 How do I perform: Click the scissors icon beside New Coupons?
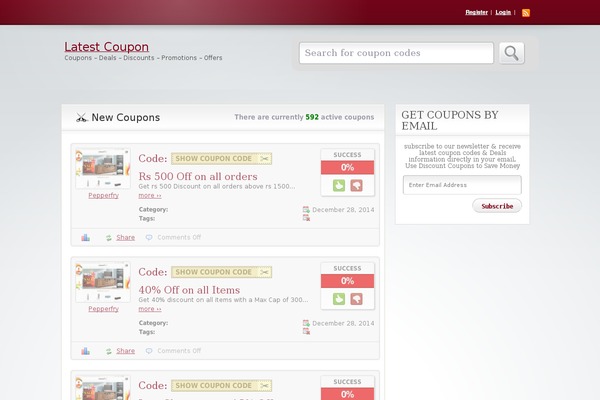coord(81,117)
